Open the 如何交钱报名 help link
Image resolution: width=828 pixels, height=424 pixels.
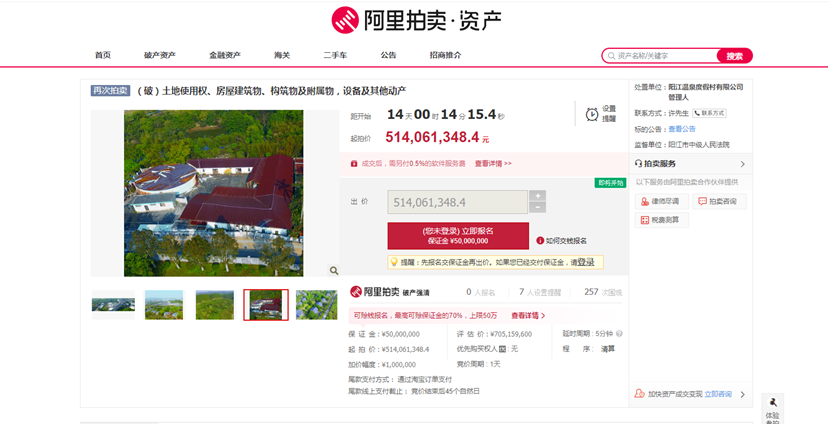pyautogui.click(x=566, y=241)
